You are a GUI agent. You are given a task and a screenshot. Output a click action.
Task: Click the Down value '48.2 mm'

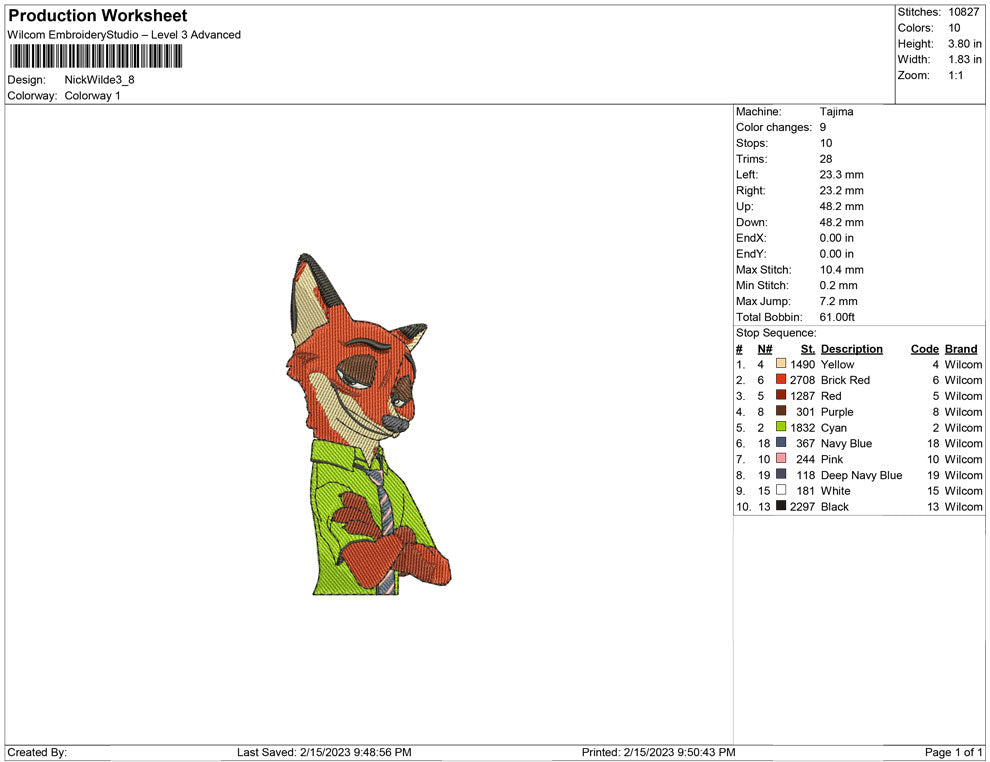tap(842, 222)
